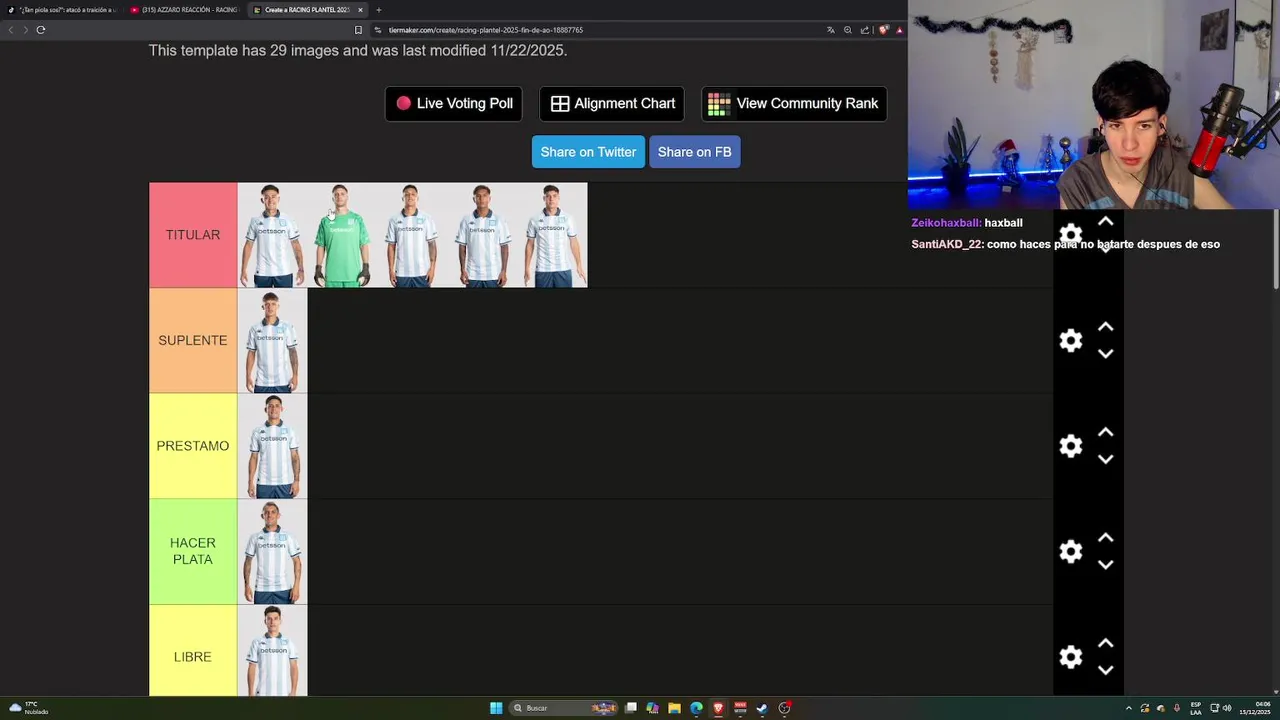Screen dimensions: 1280x720
Task: Open settings gear for SUPLENTE row
Action: click(1071, 340)
